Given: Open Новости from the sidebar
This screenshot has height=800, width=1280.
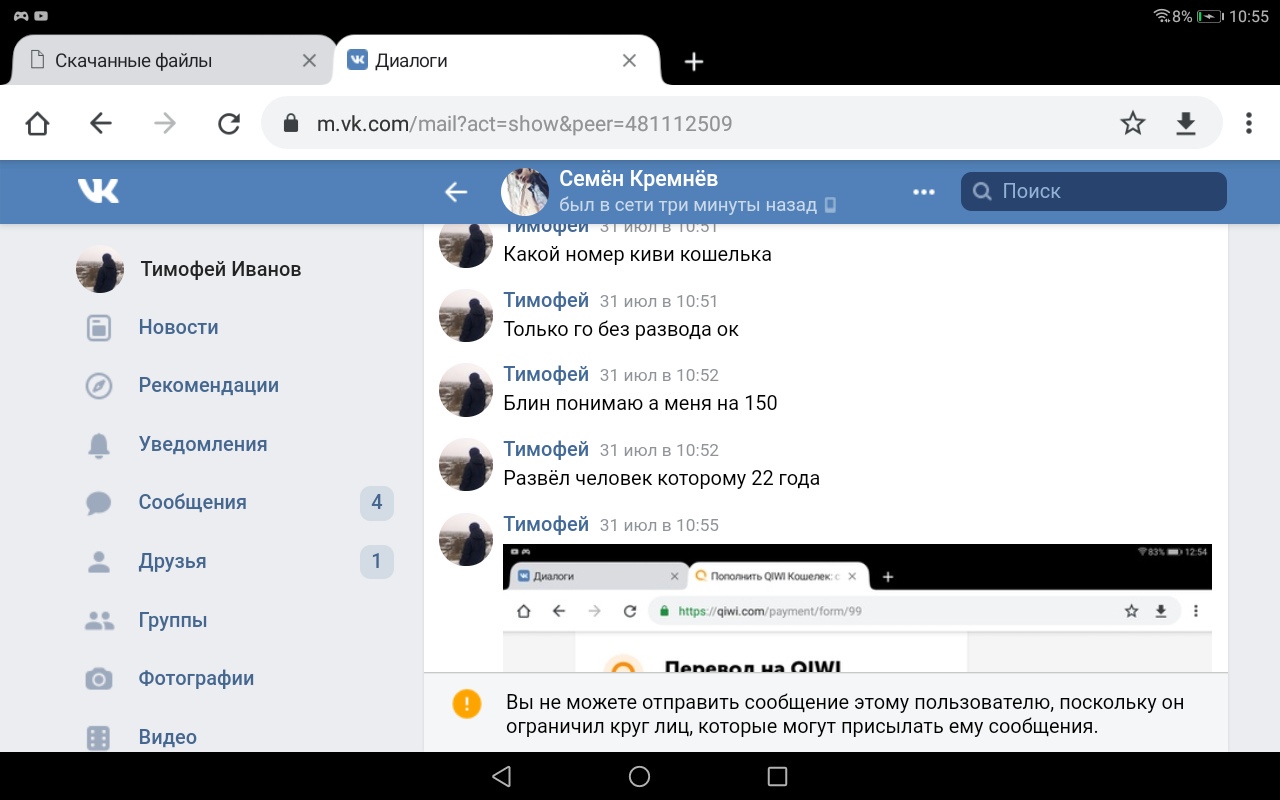Looking at the screenshot, I should [178, 327].
